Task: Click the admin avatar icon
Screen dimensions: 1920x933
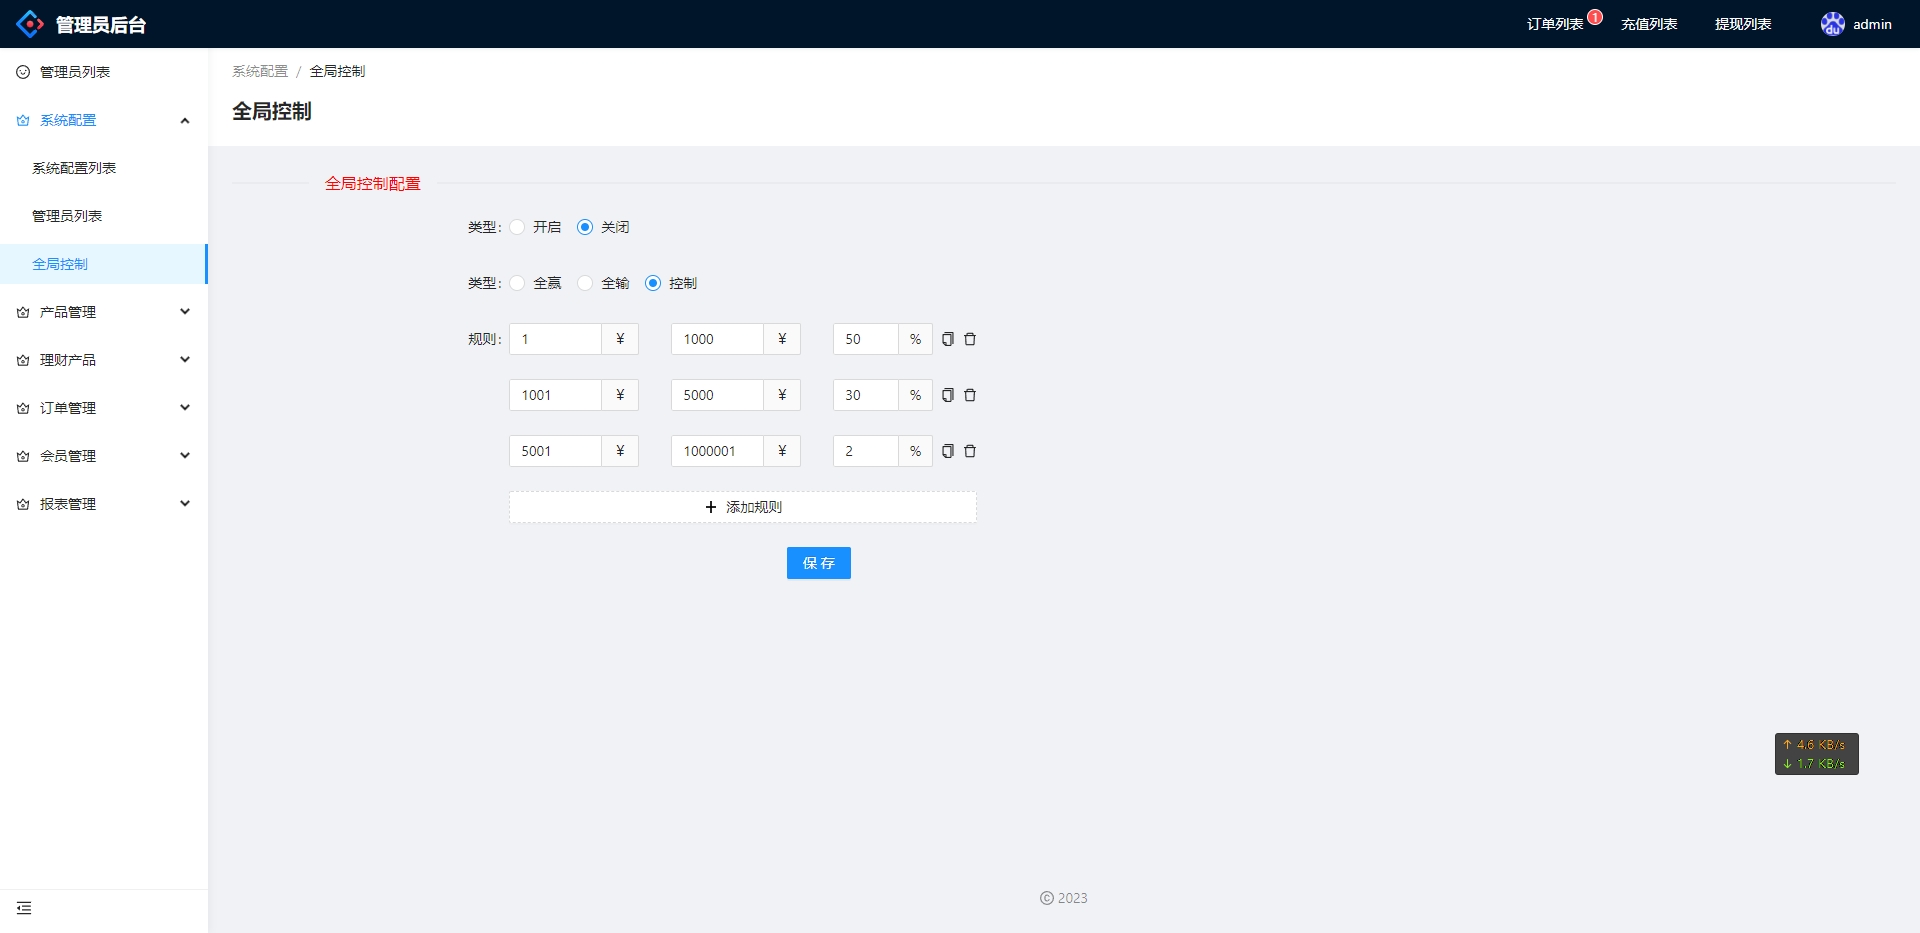Action: (x=1832, y=24)
